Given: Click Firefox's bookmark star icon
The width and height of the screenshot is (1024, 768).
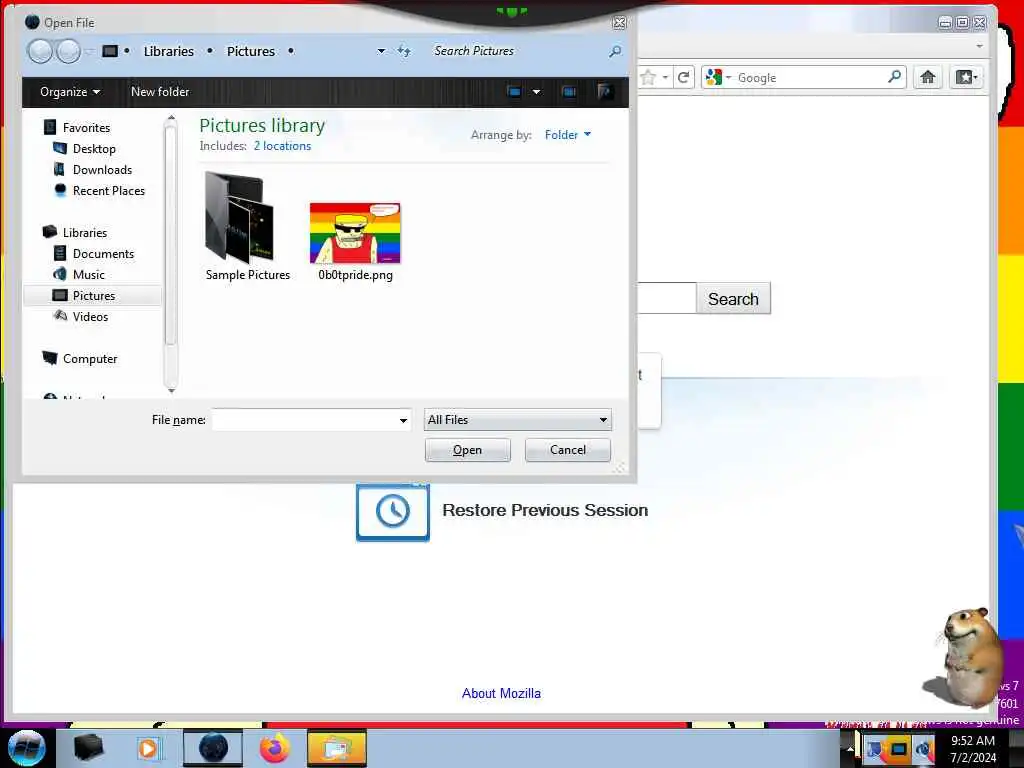Looking at the screenshot, I should [648, 78].
